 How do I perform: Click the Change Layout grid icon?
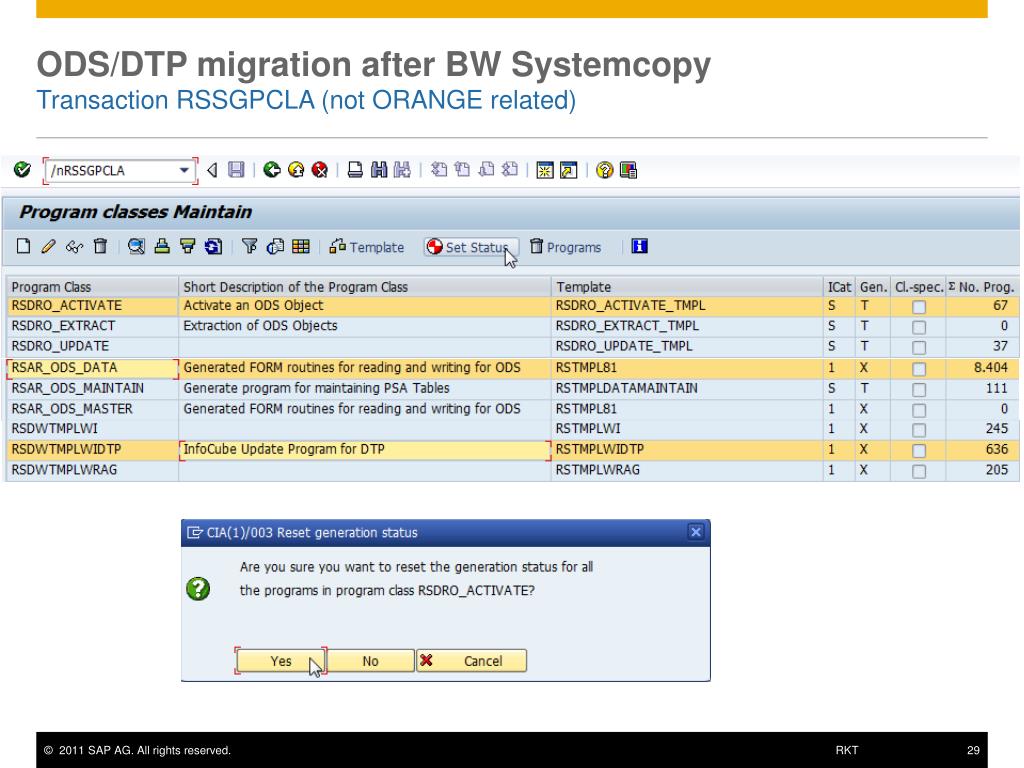(x=301, y=246)
